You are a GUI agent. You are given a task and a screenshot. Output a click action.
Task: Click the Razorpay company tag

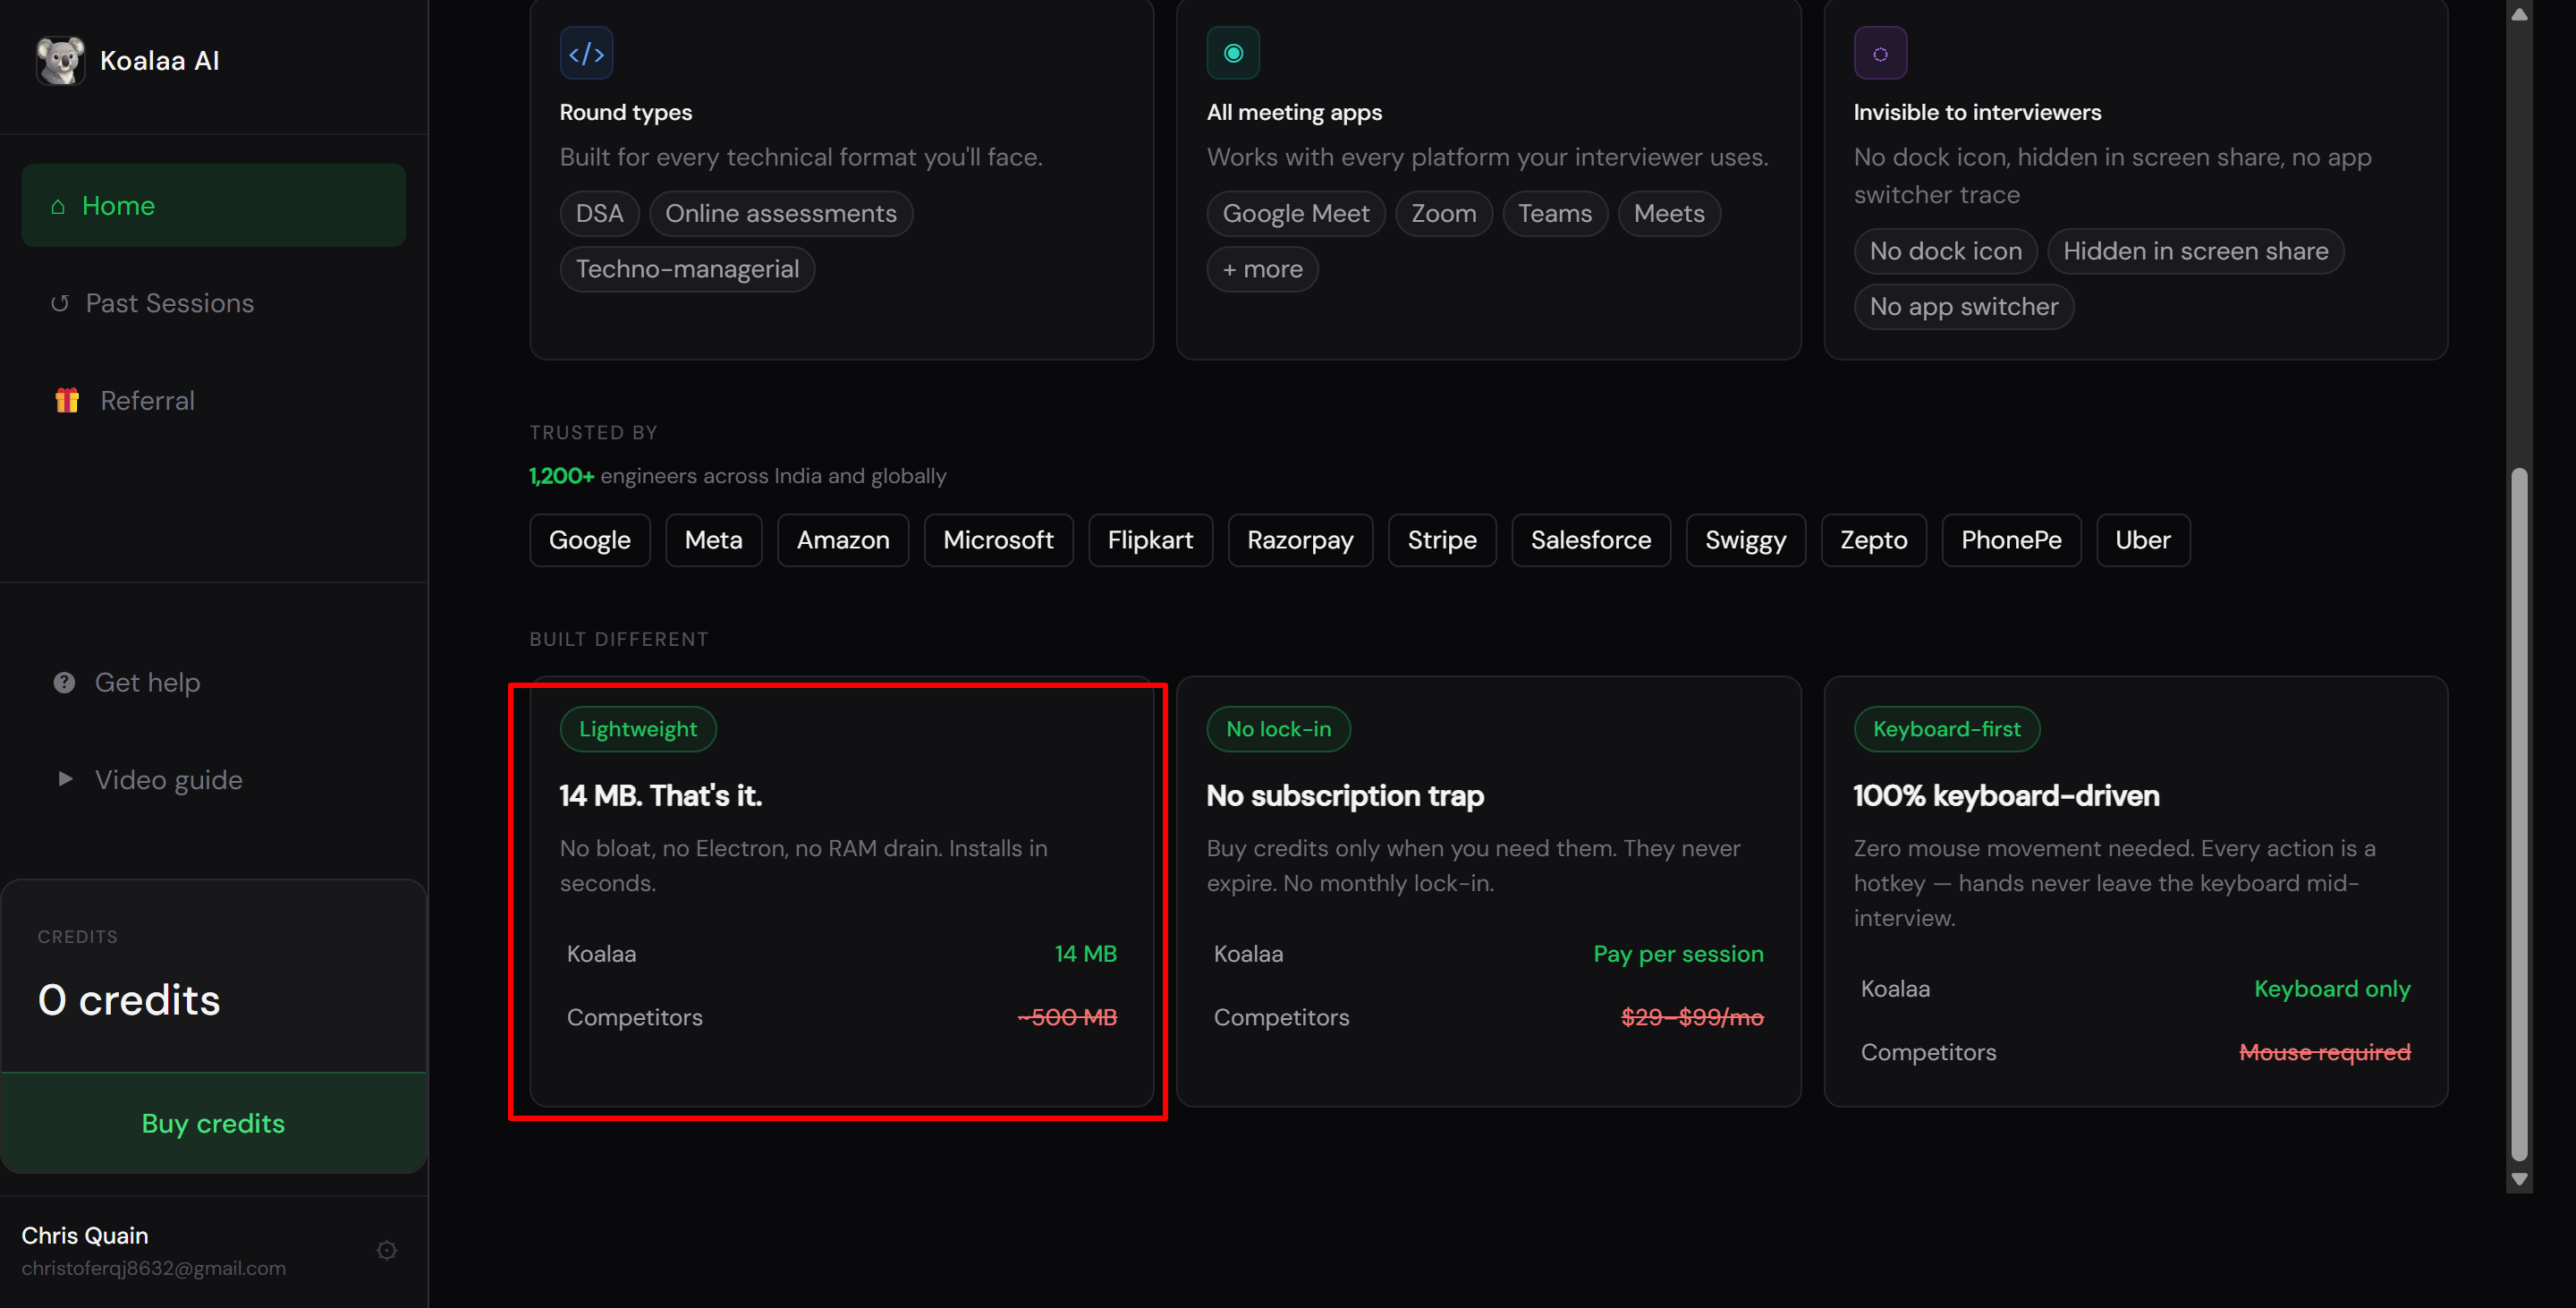[x=1300, y=540]
